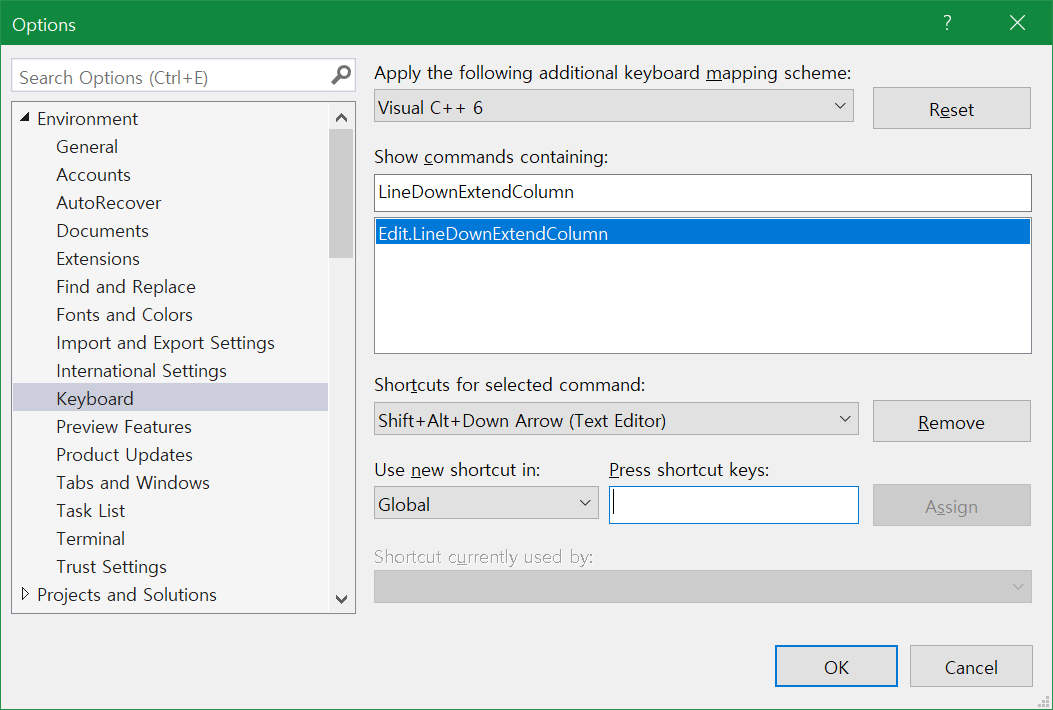Select the Trust Settings page
Image resolution: width=1053 pixels, height=710 pixels.
point(111,567)
